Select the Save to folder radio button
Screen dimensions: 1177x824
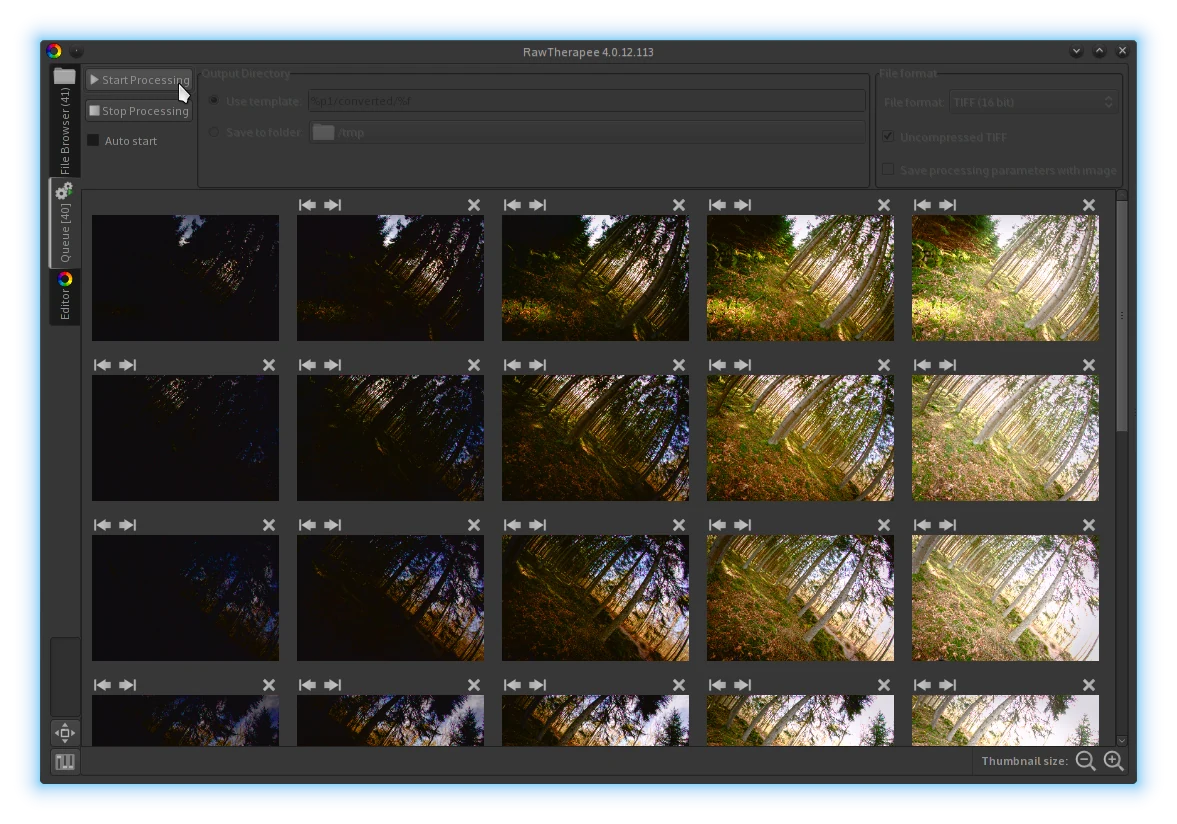pos(214,132)
